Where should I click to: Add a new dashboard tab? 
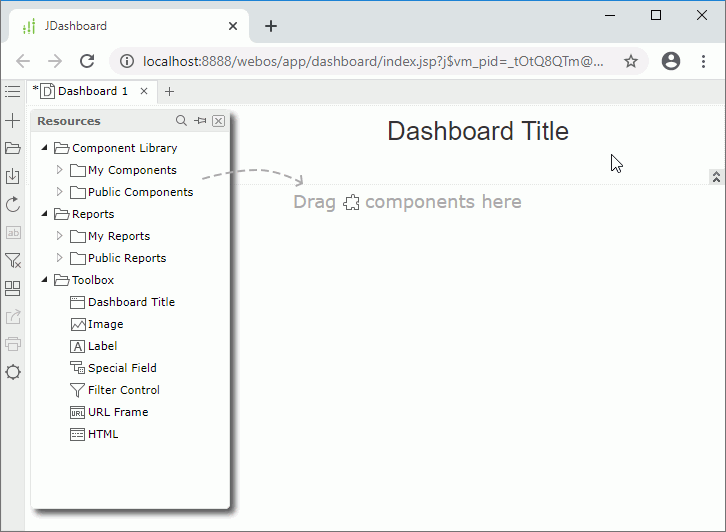(169, 92)
